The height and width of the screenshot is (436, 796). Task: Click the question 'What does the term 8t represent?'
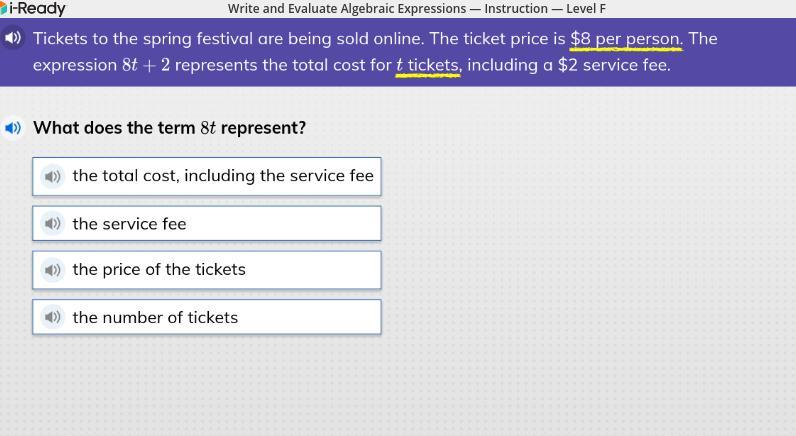coord(169,128)
